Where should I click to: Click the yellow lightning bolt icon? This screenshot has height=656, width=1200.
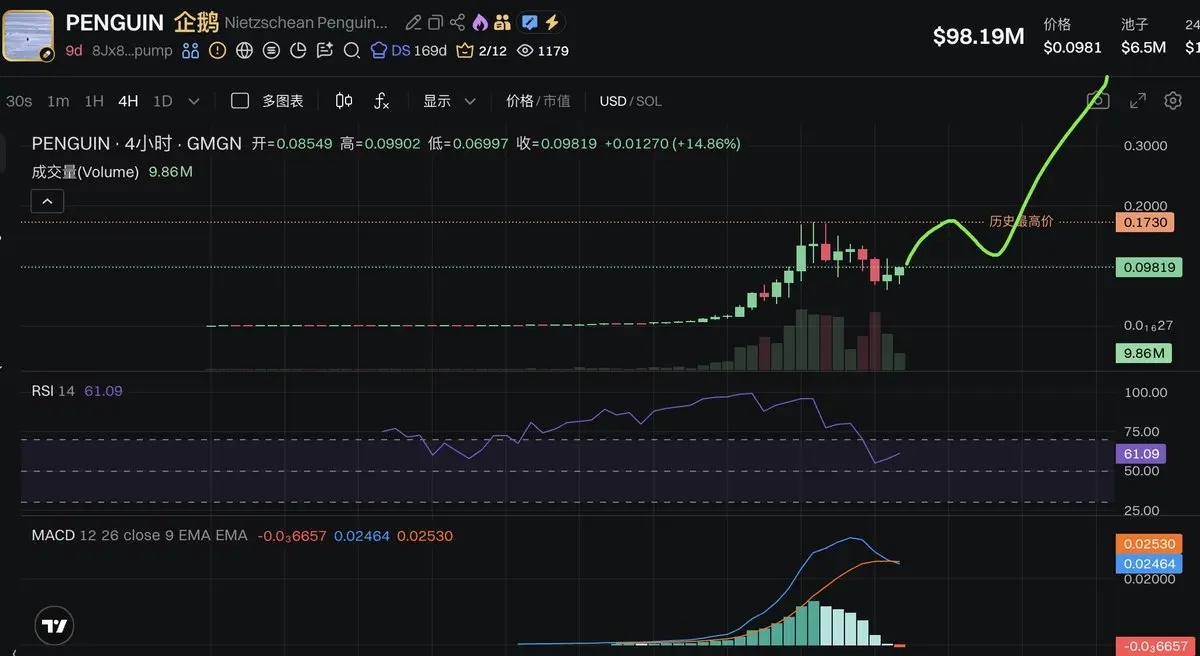pos(551,22)
